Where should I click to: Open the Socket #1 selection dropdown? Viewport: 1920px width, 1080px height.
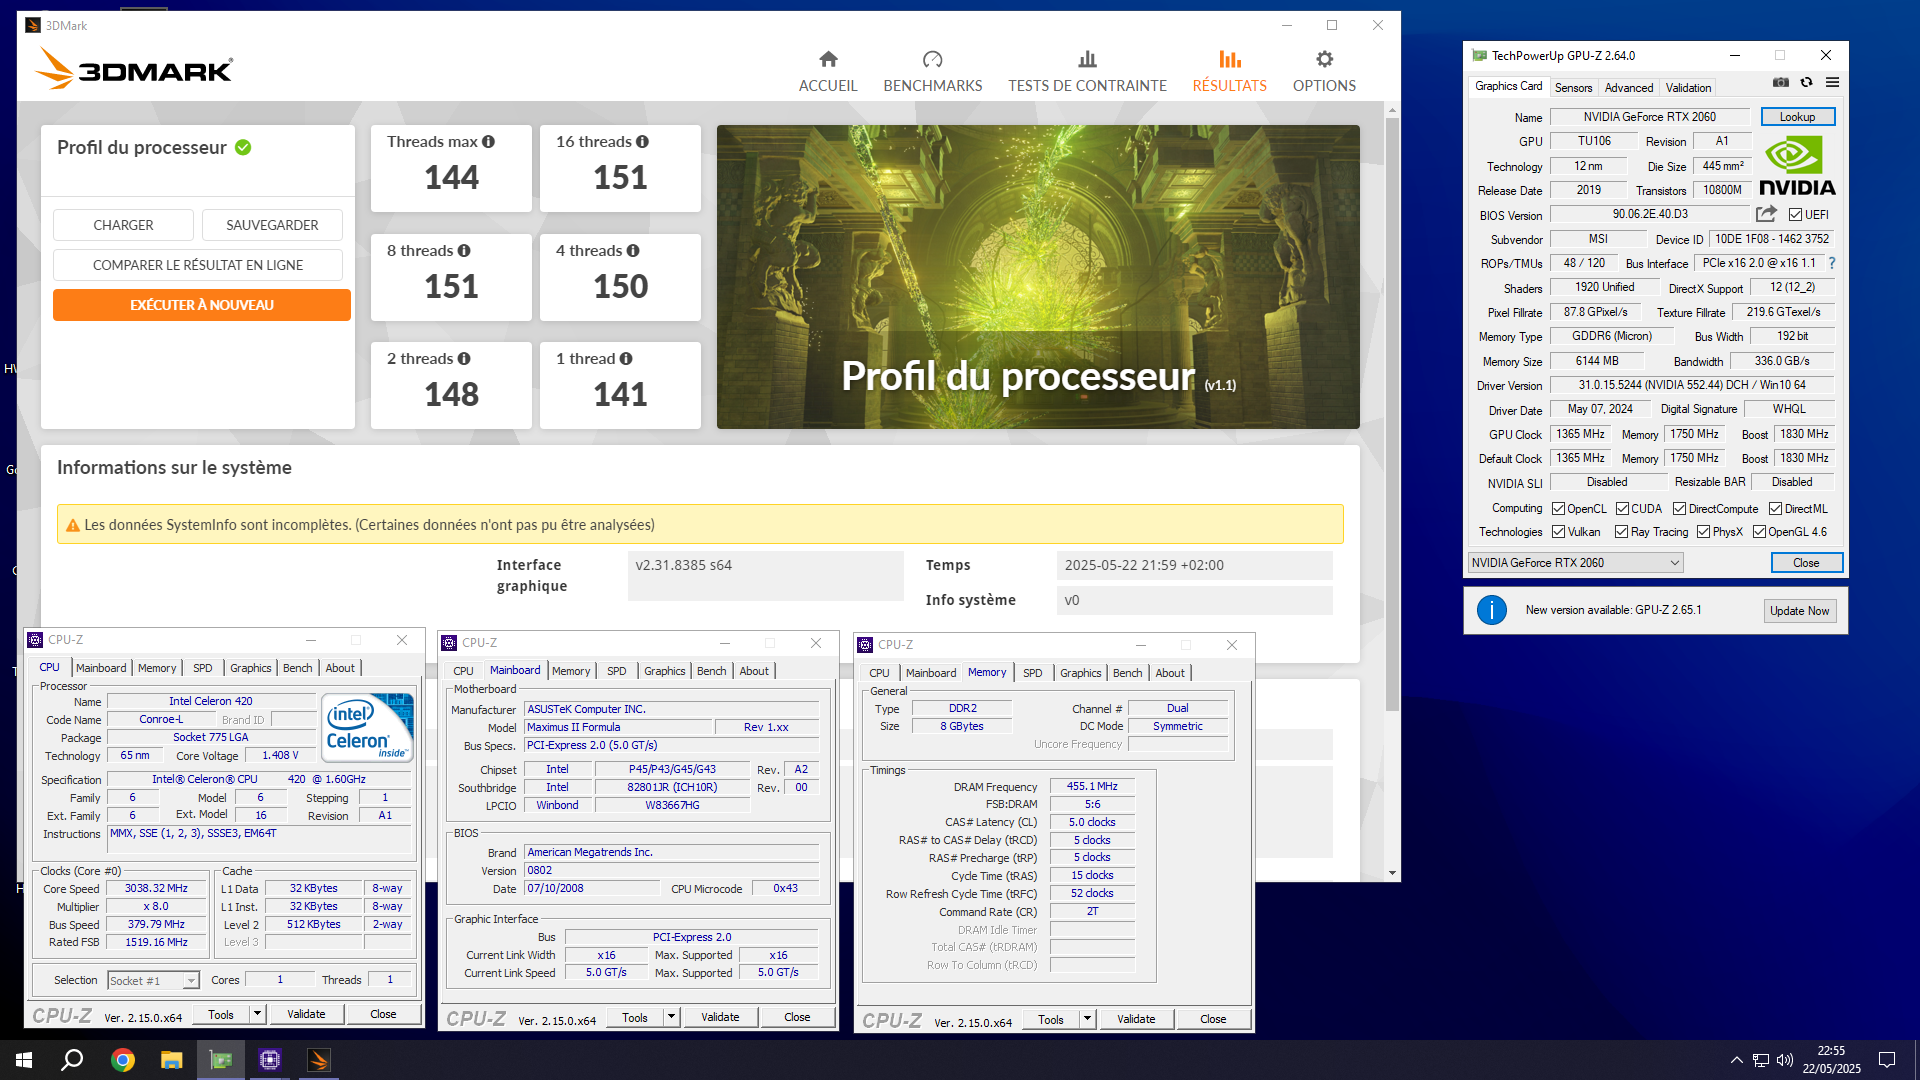pyautogui.click(x=154, y=981)
